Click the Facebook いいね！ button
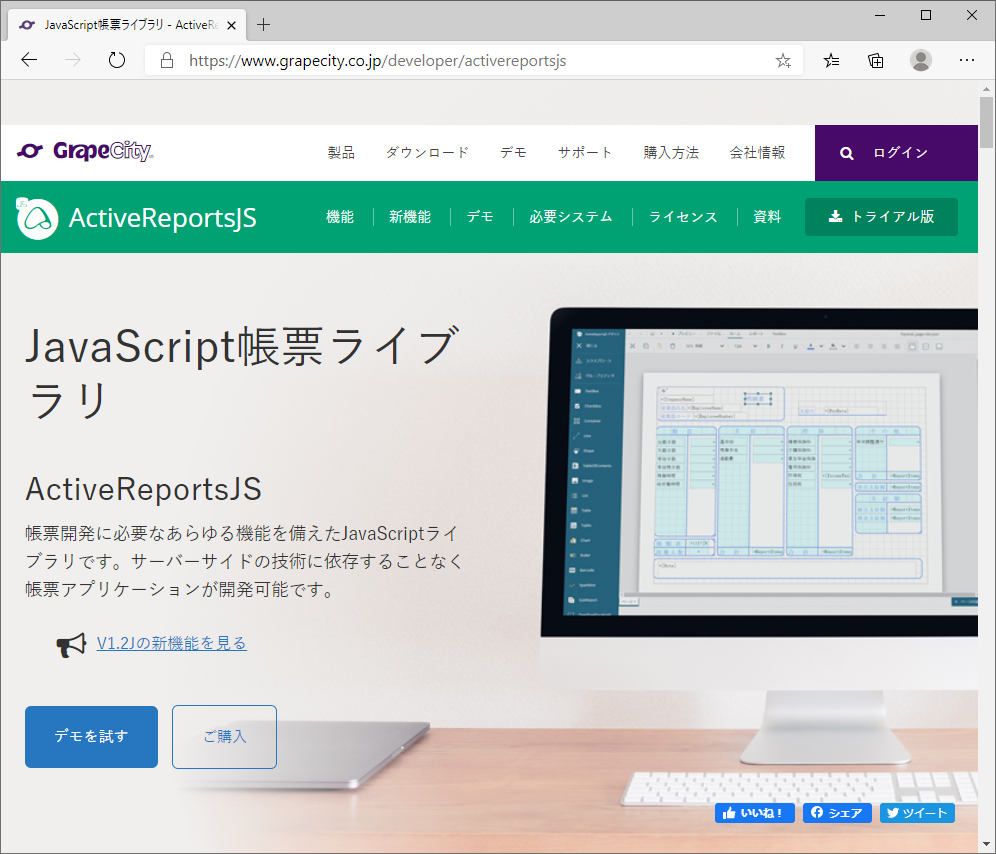The image size is (996, 854). [755, 813]
